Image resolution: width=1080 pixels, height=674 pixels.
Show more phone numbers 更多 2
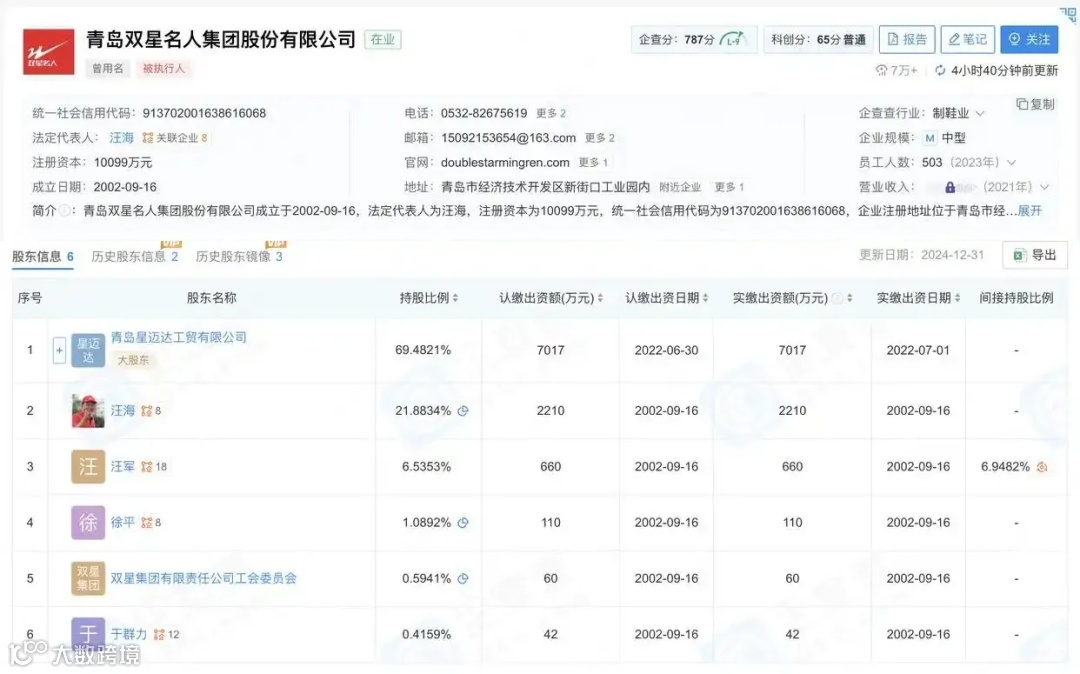coord(551,113)
